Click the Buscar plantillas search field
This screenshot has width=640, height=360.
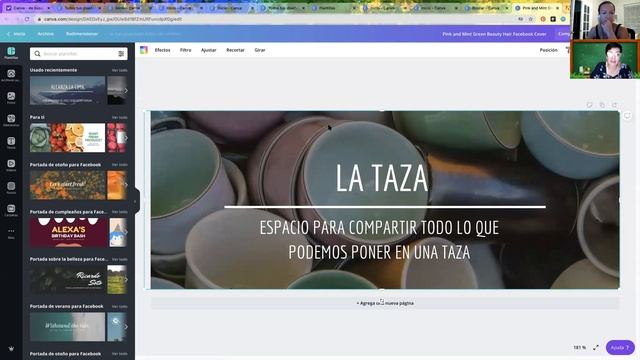click(x=78, y=53)
